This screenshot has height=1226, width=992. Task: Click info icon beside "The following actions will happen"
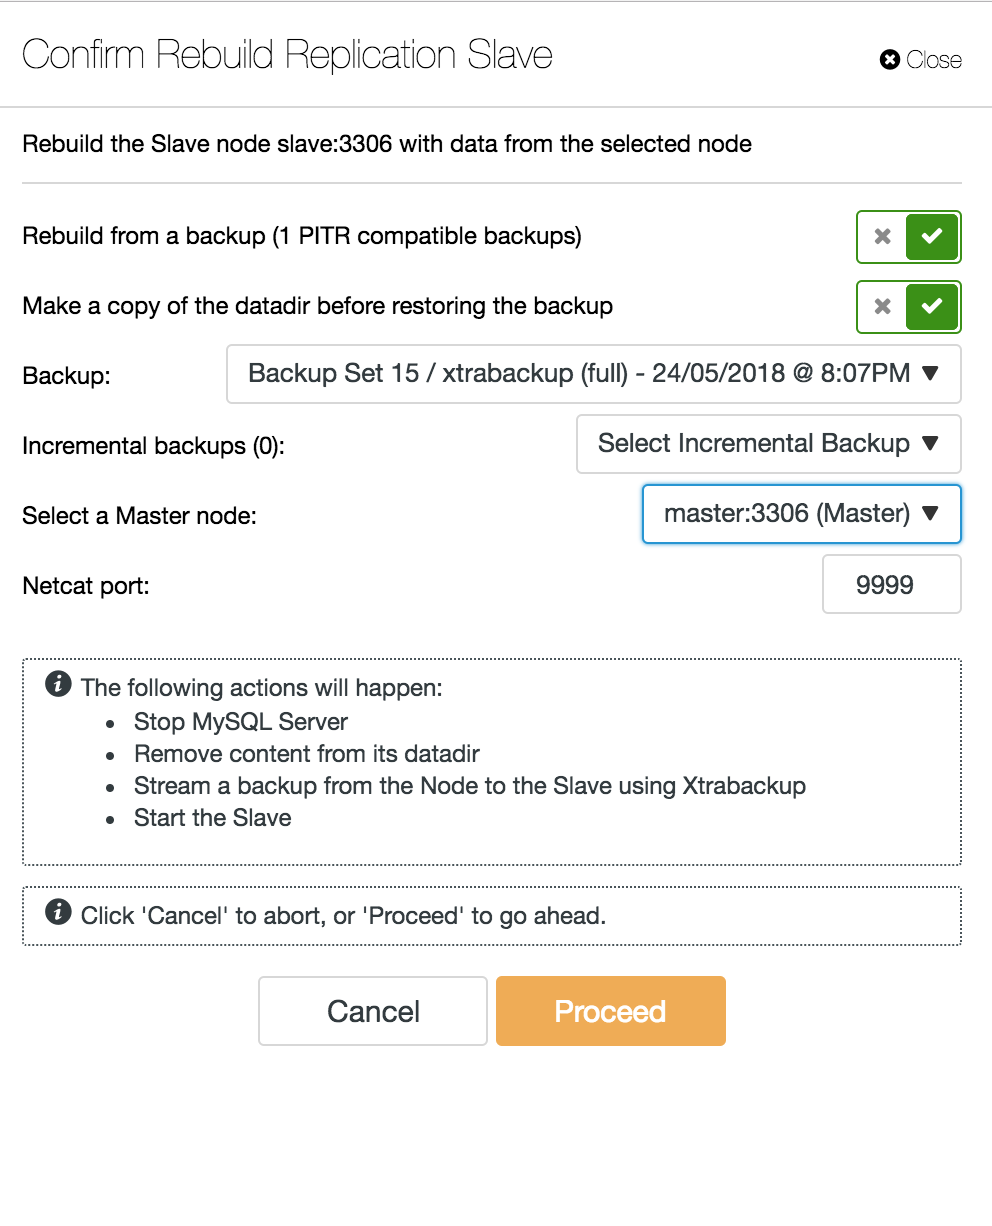coord(59,685)
